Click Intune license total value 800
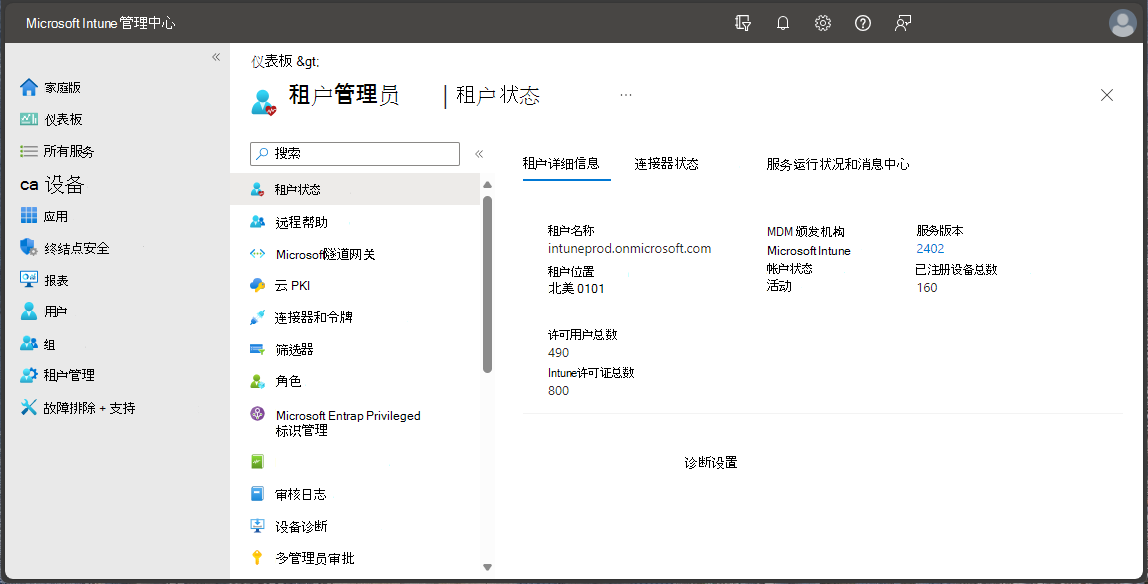The width and height of the screenshot is (1148, 584). click(558, 391)
